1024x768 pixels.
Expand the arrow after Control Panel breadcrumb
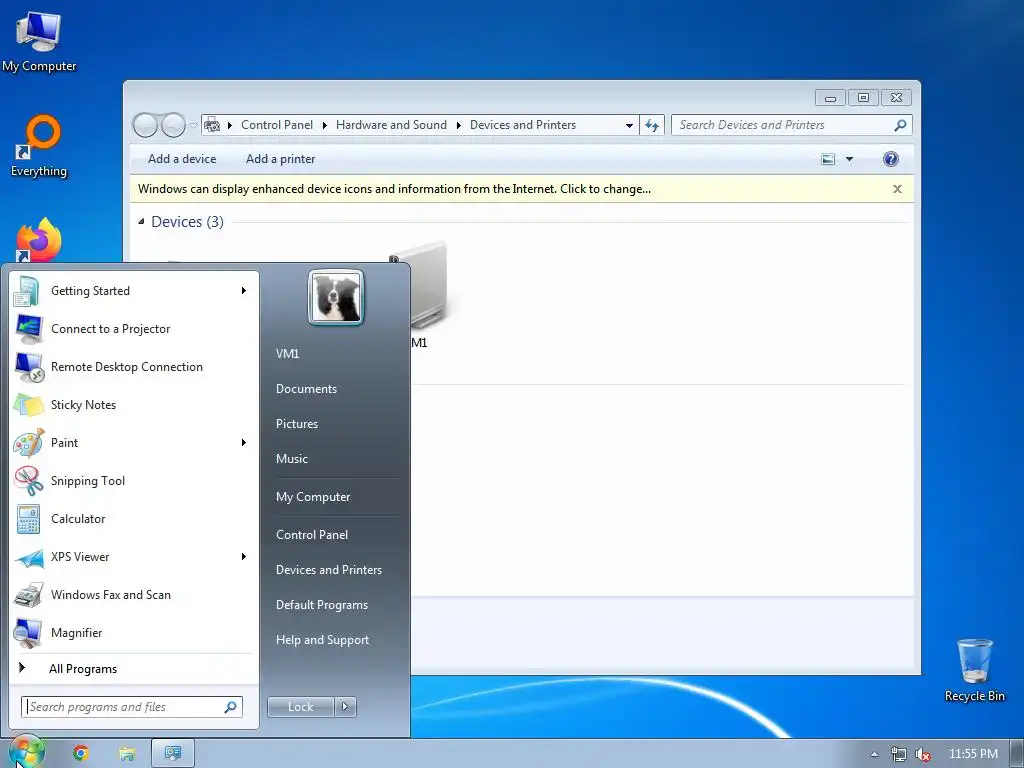point(325,125)
